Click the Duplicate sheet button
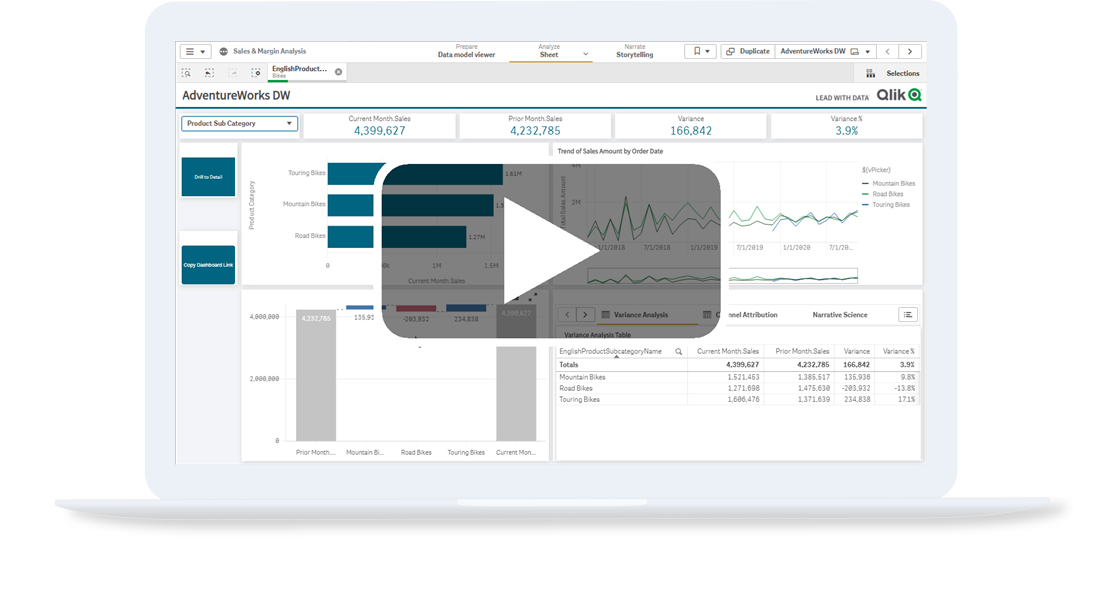Screen dimensions: 1101x593 pyautogui.click(x=748, y=51)
